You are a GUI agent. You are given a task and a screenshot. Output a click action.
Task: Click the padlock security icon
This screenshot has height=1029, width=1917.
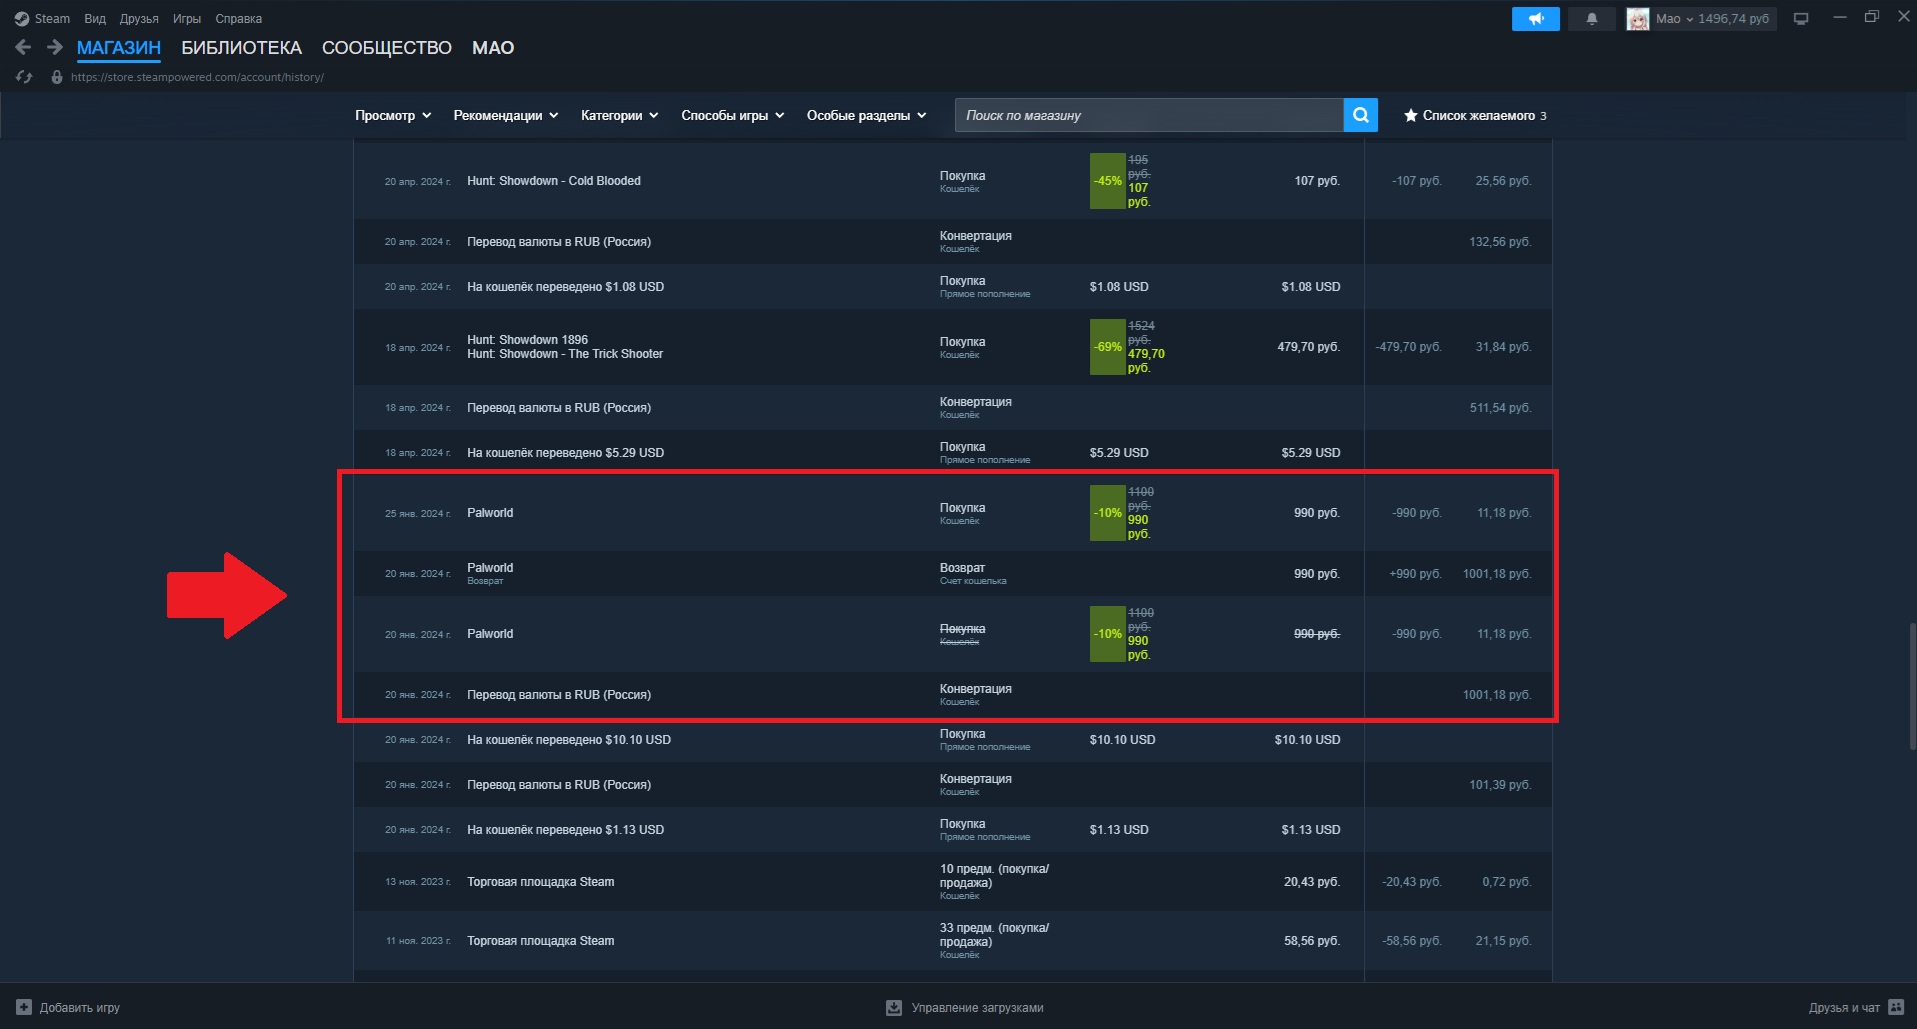57,77
